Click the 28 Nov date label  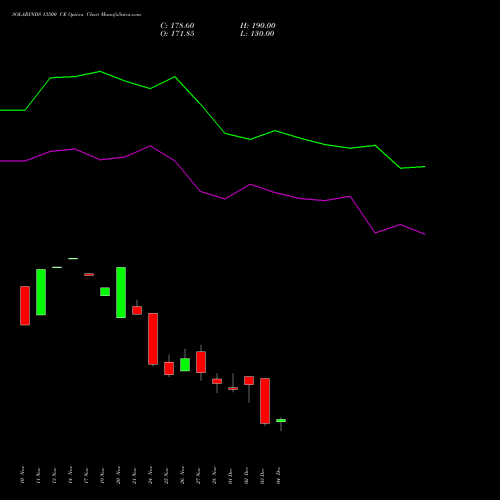pyautogui.click(x=214, y=475)
